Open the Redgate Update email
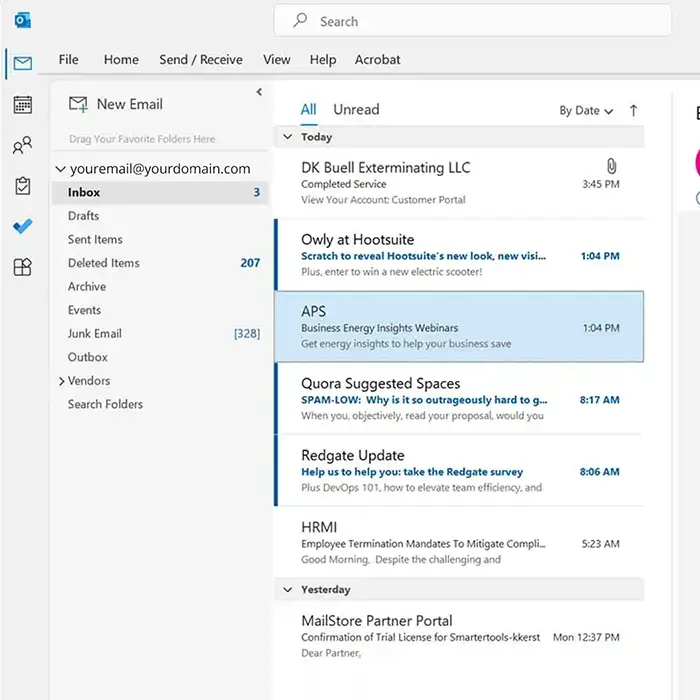700x700 pixels. (459, 471)
